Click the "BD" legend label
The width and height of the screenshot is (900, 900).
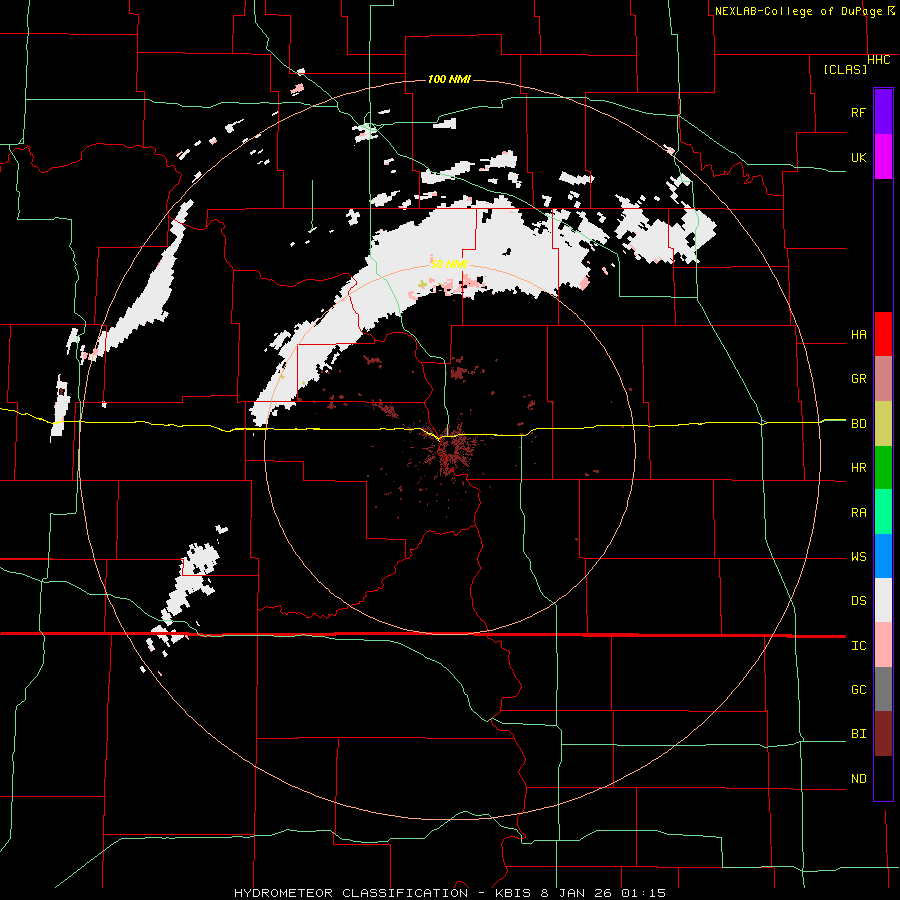(x=858, y=424)
